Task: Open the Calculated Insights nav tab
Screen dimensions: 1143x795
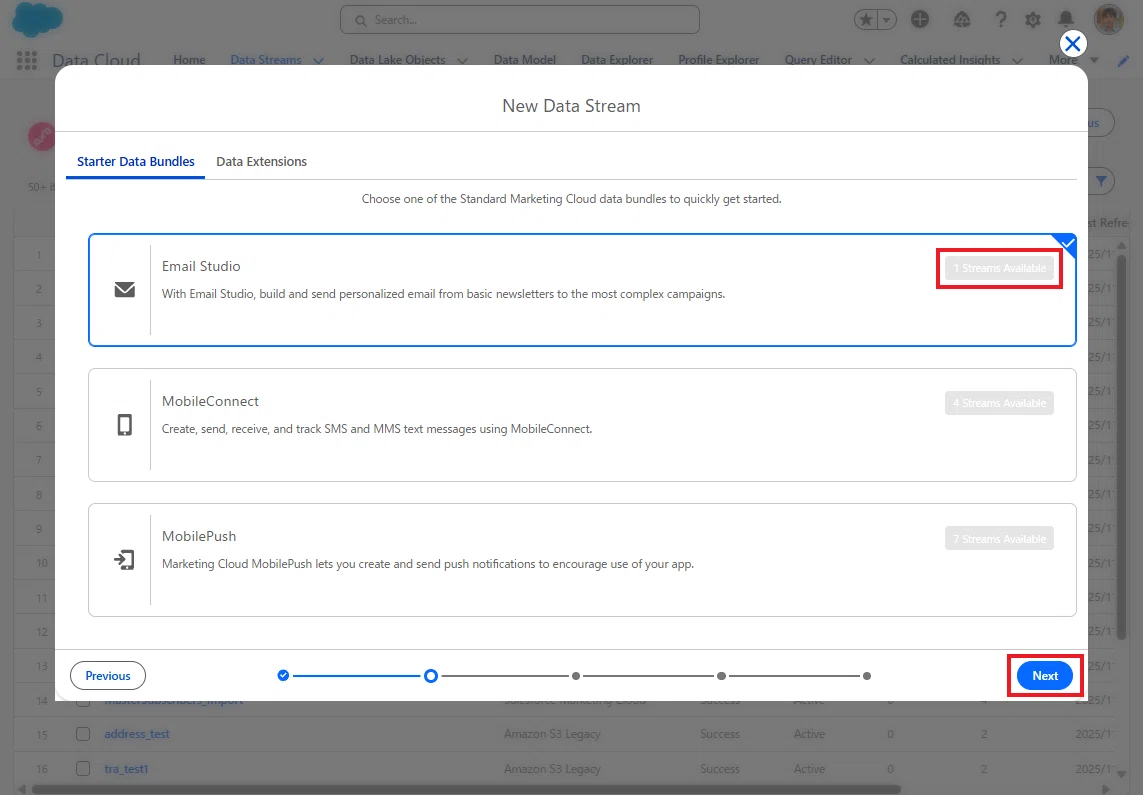Action: [950, 60]
